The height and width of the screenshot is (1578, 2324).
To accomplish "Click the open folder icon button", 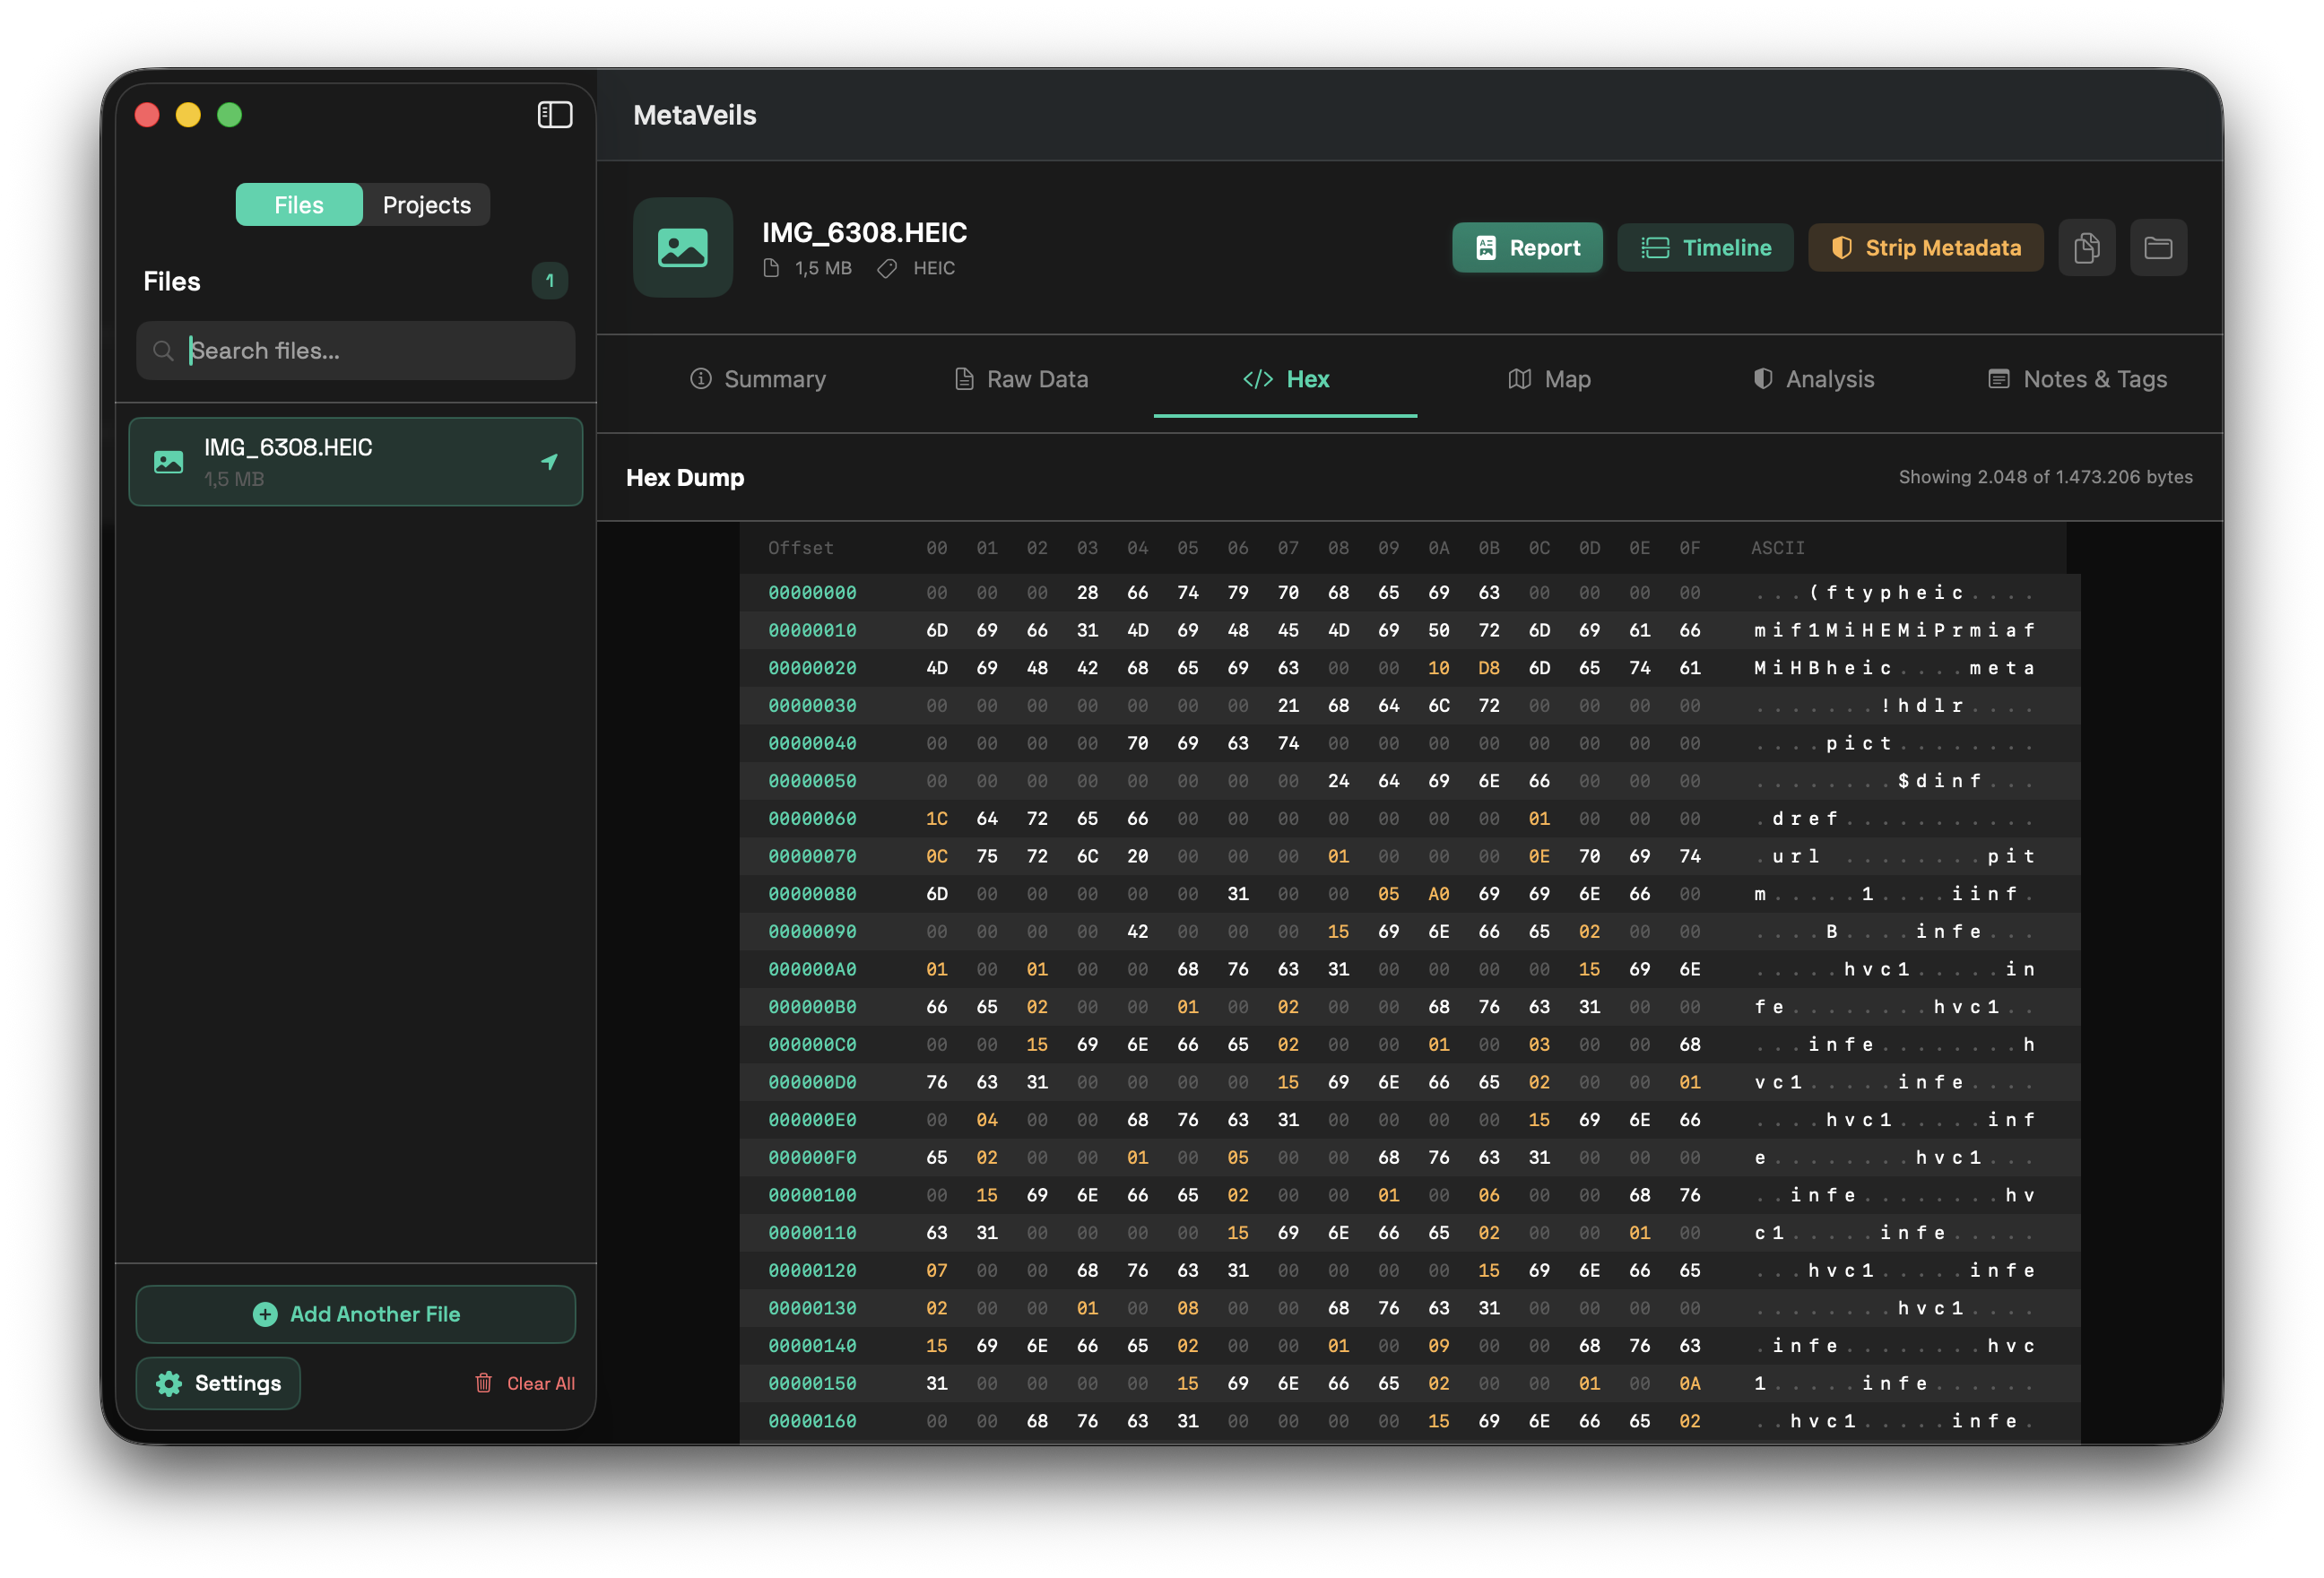I will [x=2158, y=248].
